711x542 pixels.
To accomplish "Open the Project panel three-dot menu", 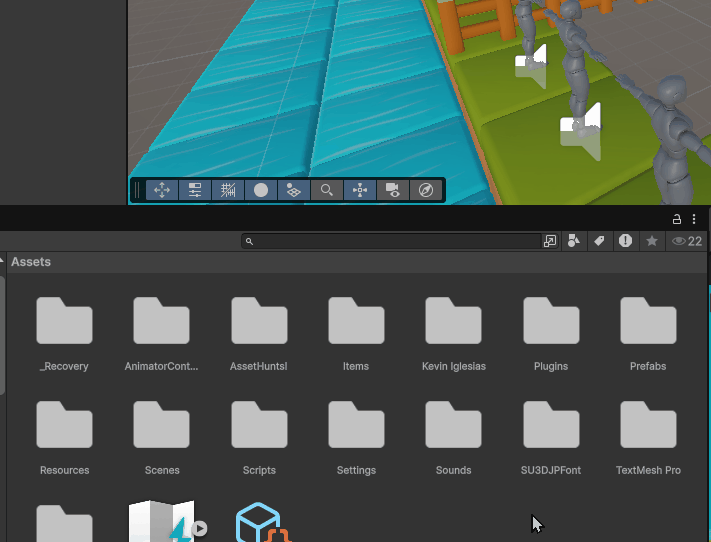I will tap(694, 219).
